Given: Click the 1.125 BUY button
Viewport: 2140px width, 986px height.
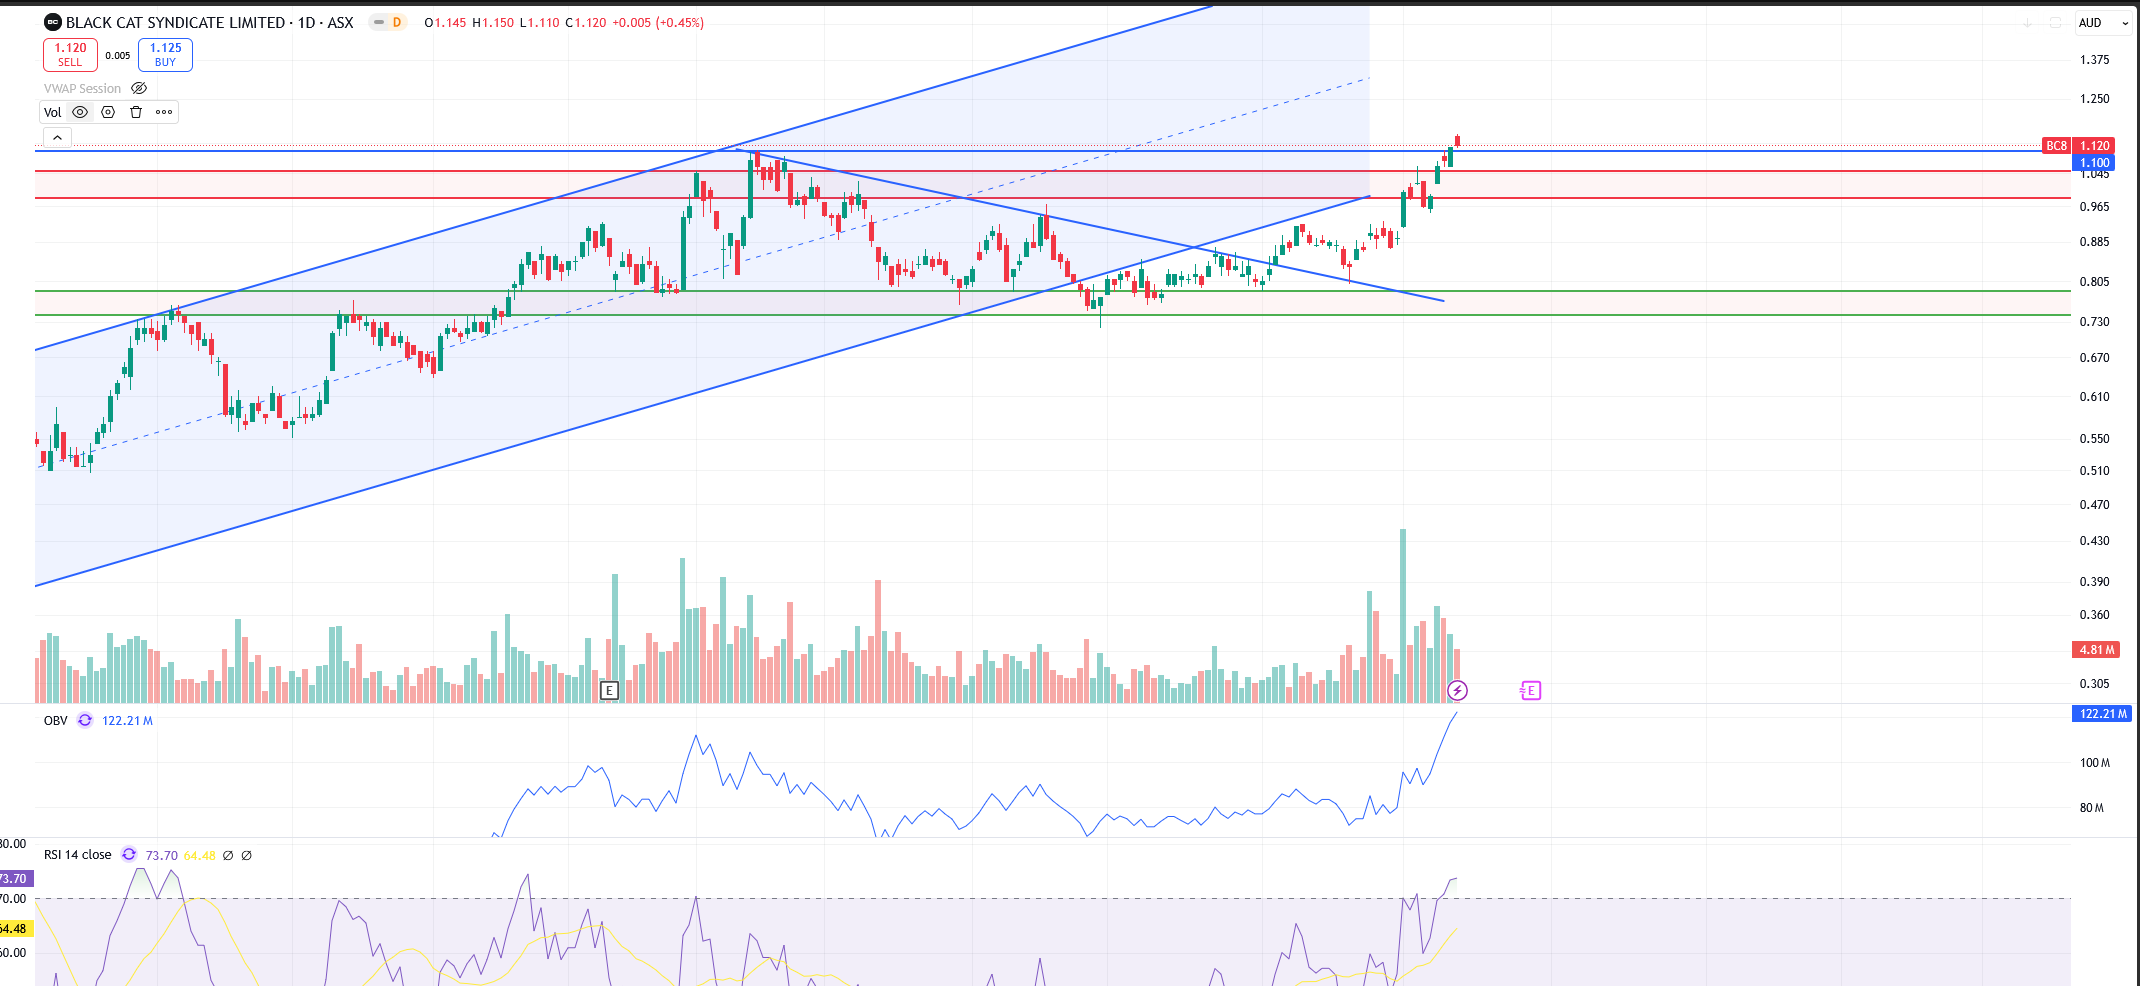Looking at the screenshot, I should pyautogui.click(x=165, y=54).
